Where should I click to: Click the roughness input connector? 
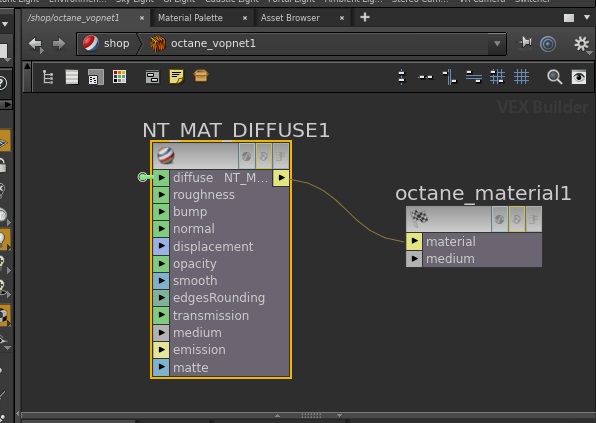point(161,195)
